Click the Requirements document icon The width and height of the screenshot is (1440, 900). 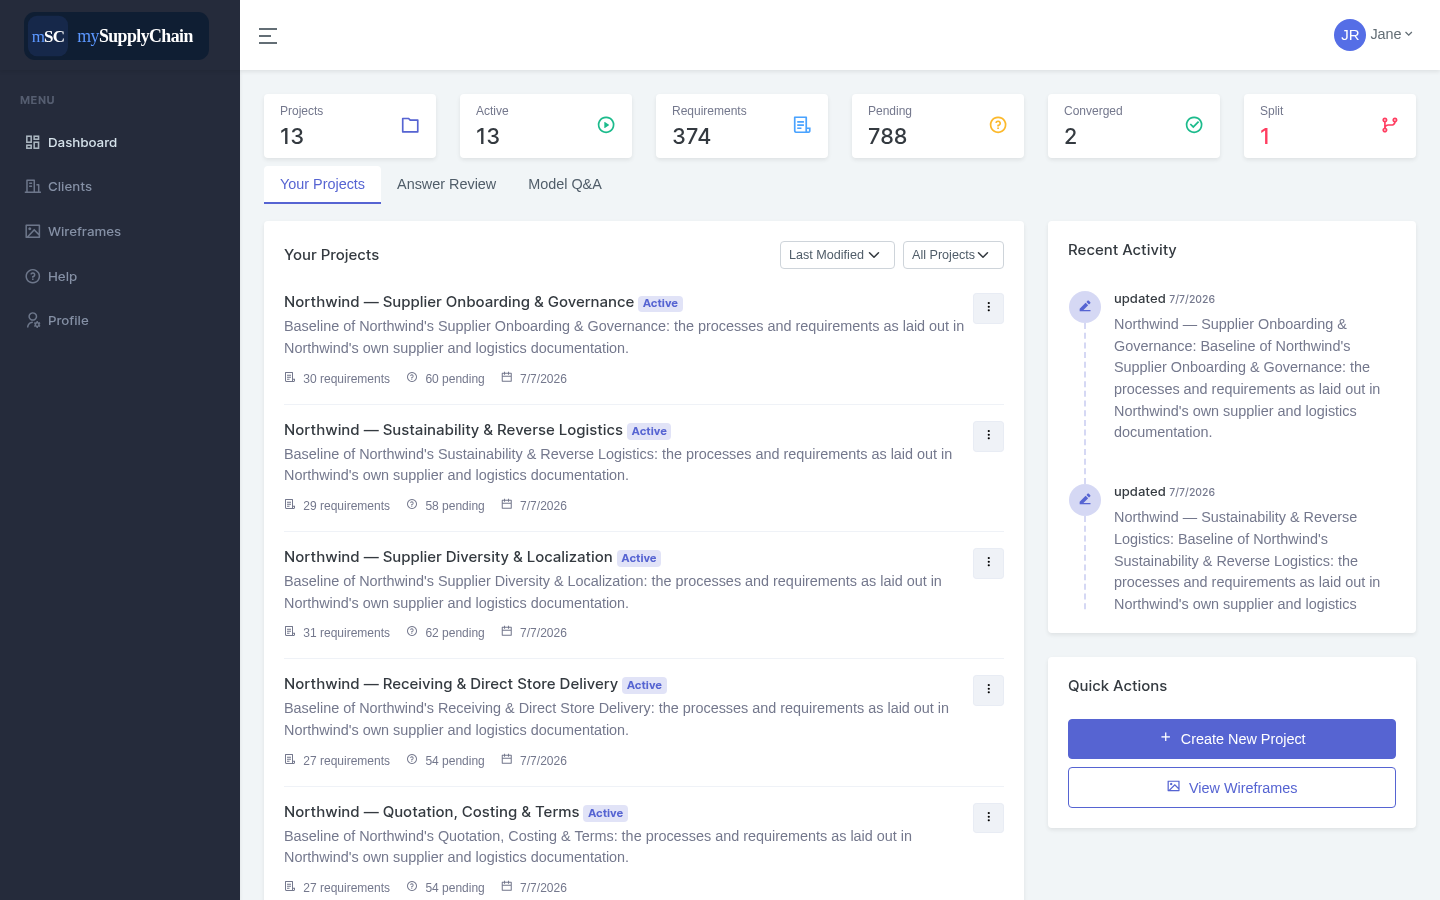(x=802, y=125)
